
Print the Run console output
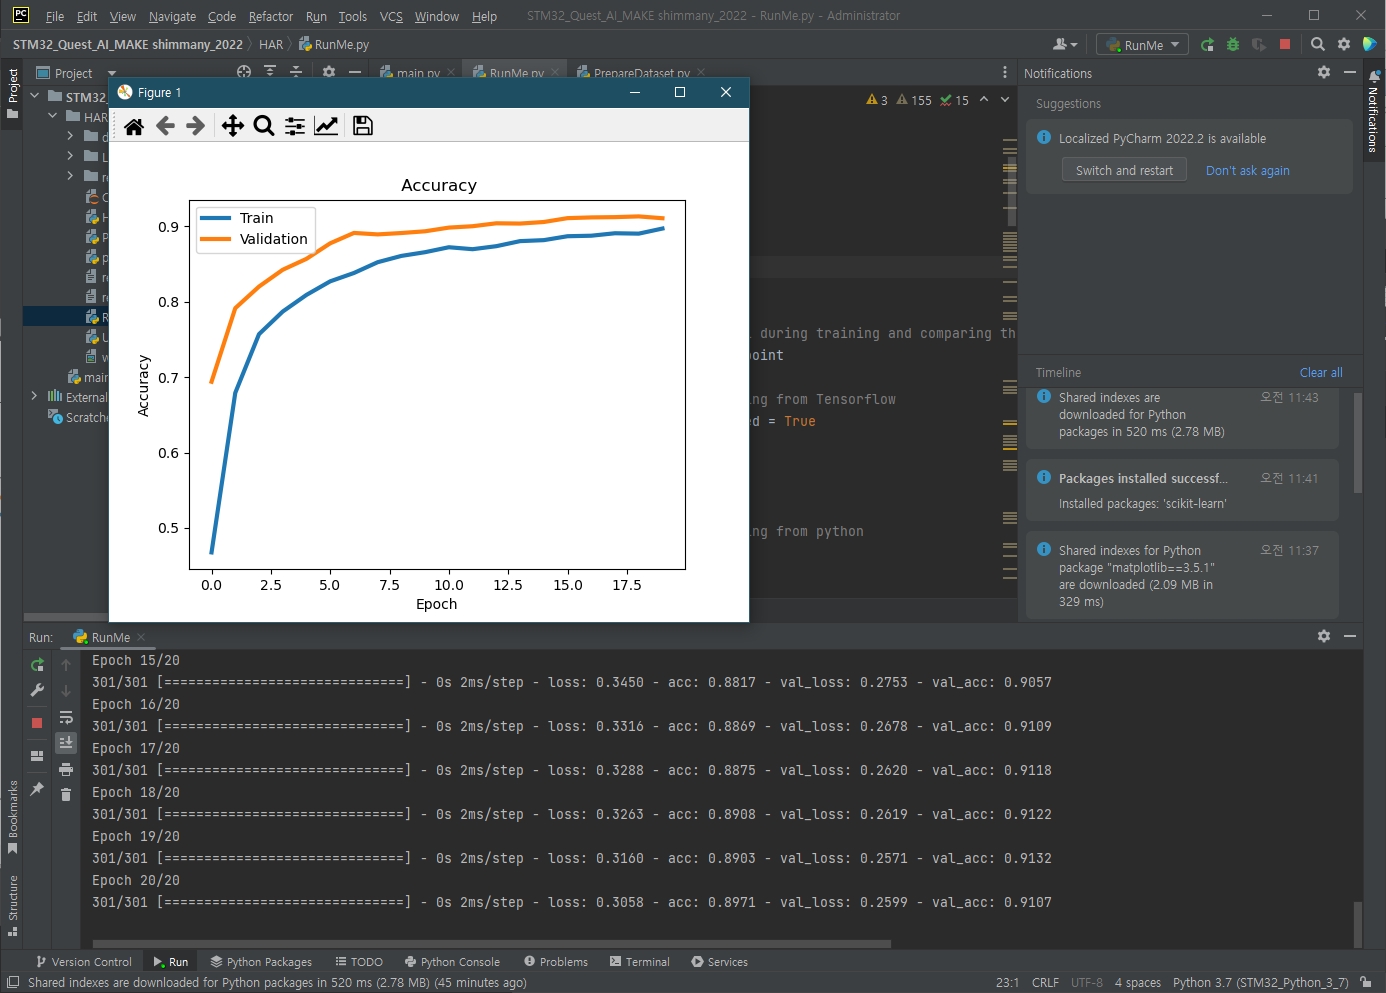(66, 769)
